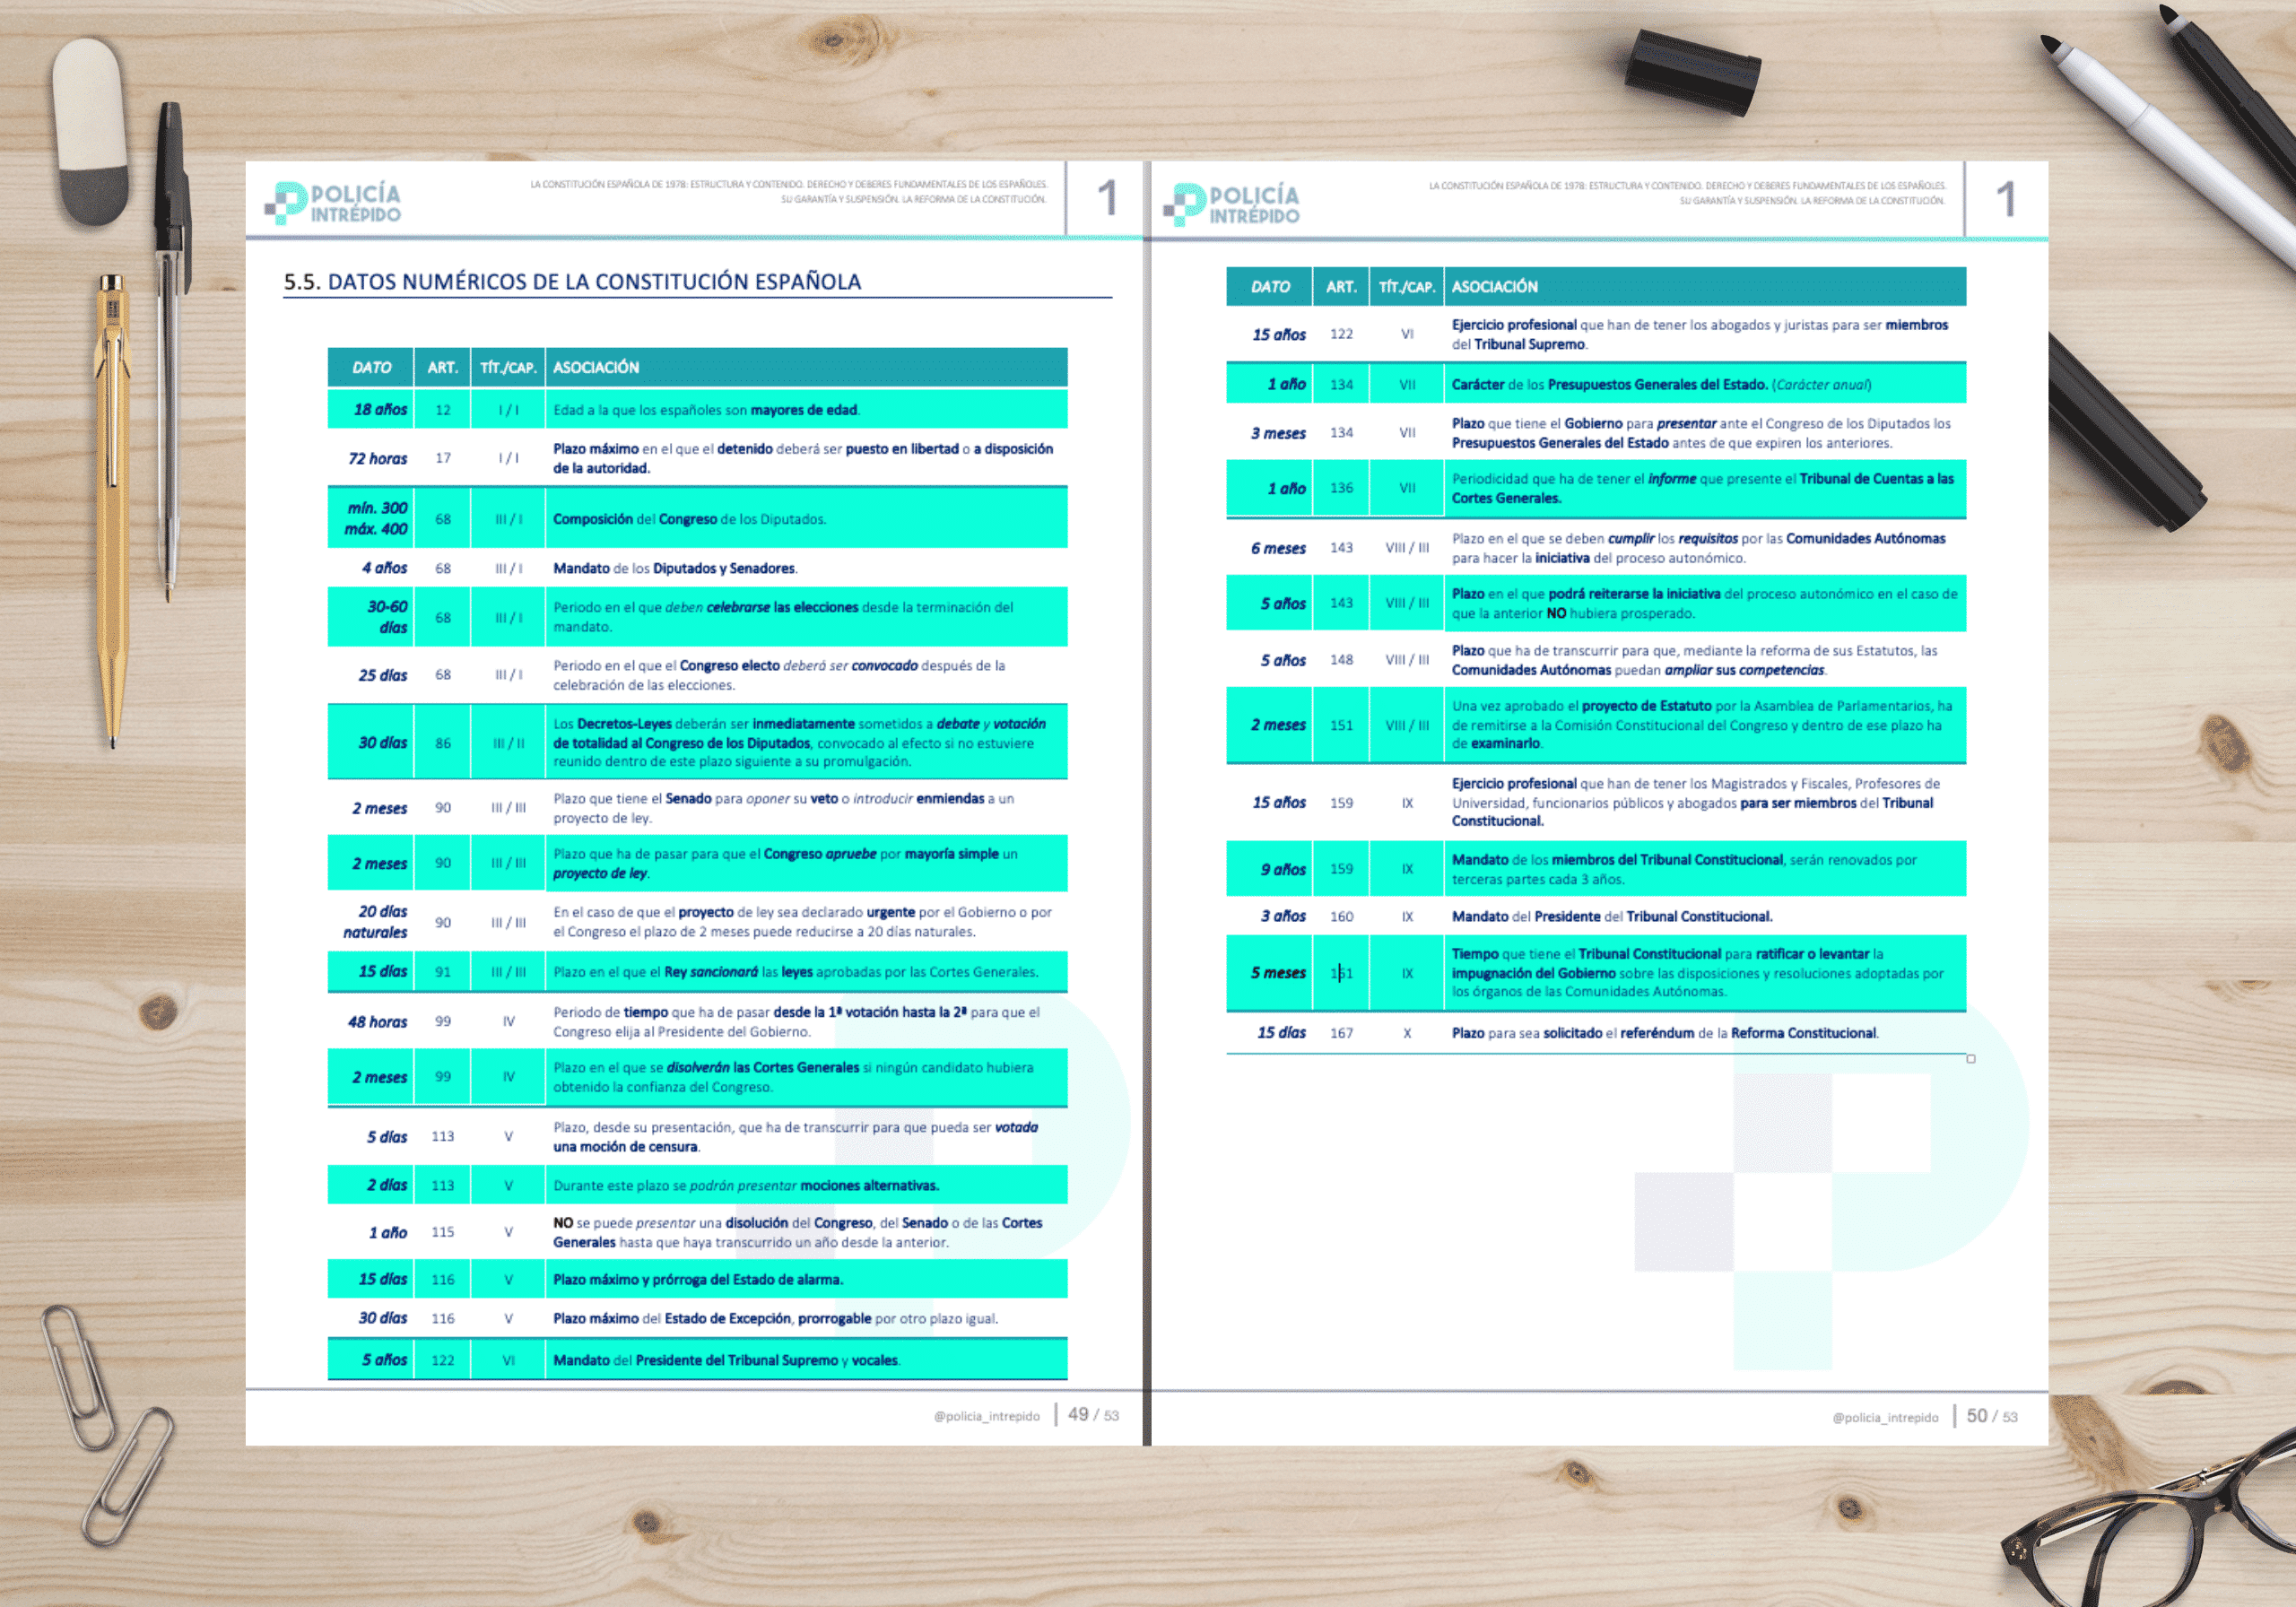Click '@policia_intrepido' in the page 50 footer

tap(1885, 1418)
